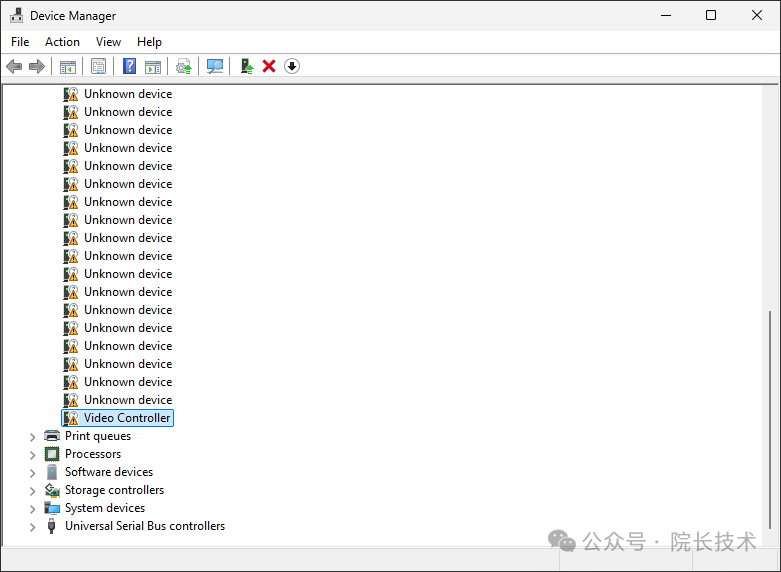Maximize the Device Manager window

click(711, 15)
